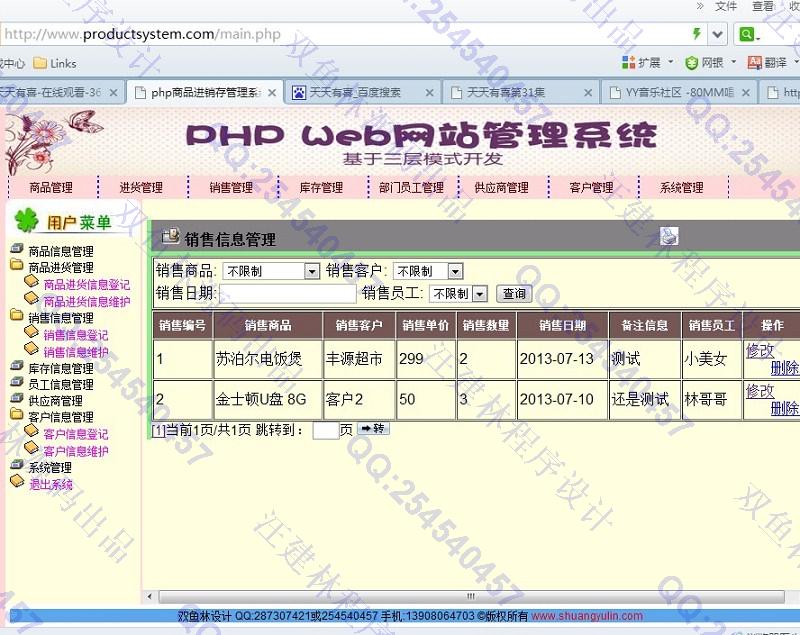
Task: Click the book icon beside 商品进货信息登记
Action: [x=32, y=281]
